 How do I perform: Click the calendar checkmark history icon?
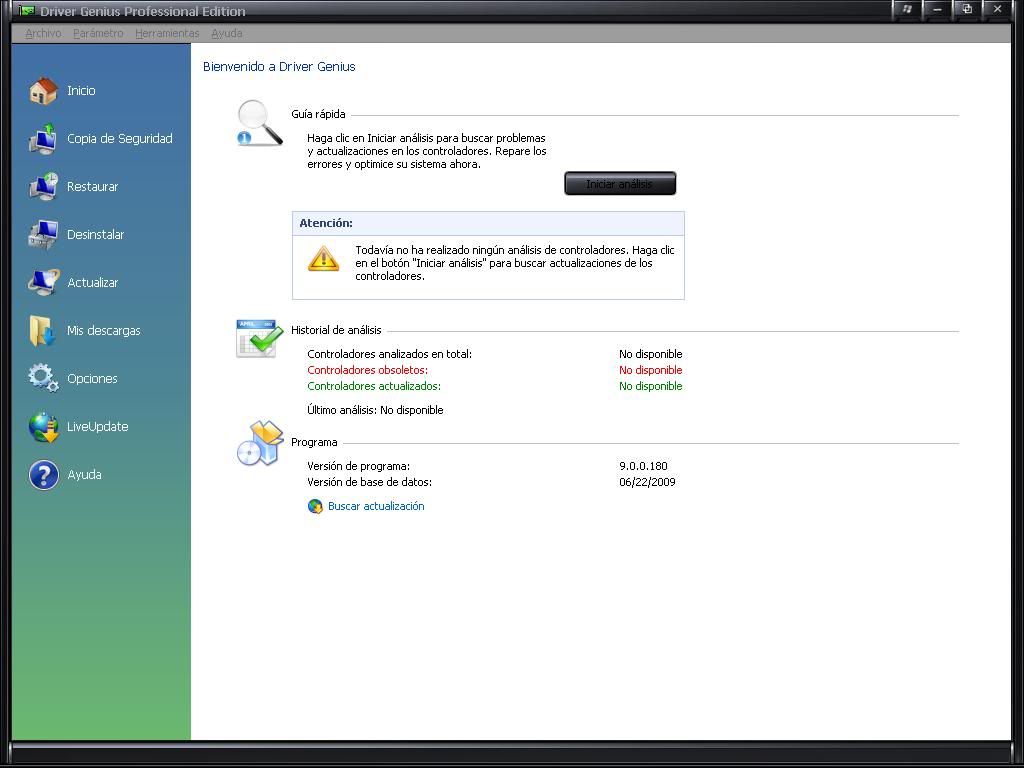pos(260,338)
